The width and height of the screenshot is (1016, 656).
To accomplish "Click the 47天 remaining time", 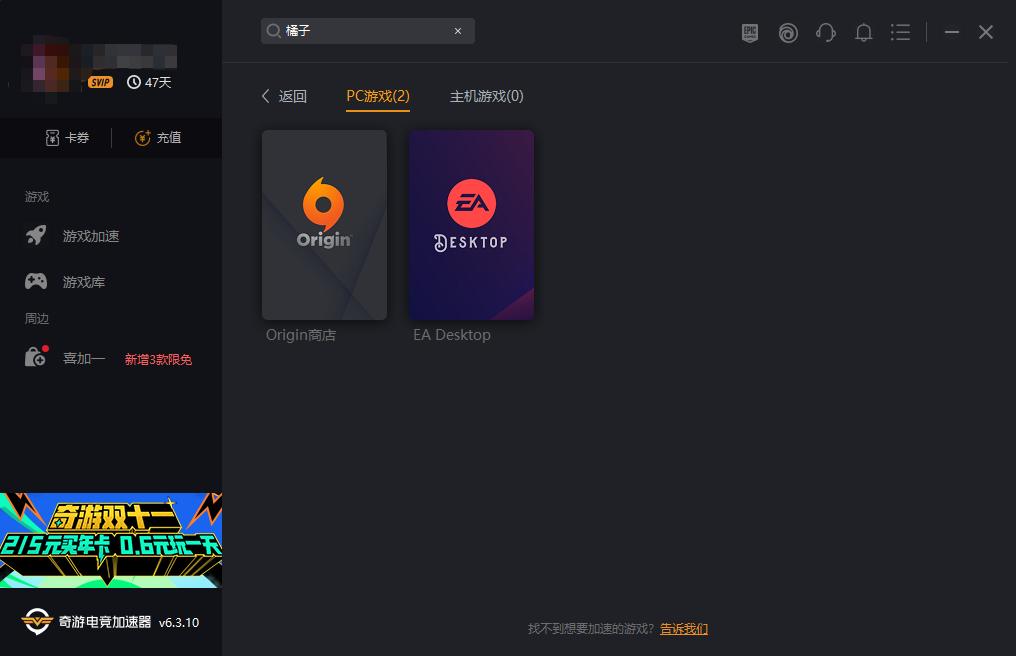I will click(149, 82).
